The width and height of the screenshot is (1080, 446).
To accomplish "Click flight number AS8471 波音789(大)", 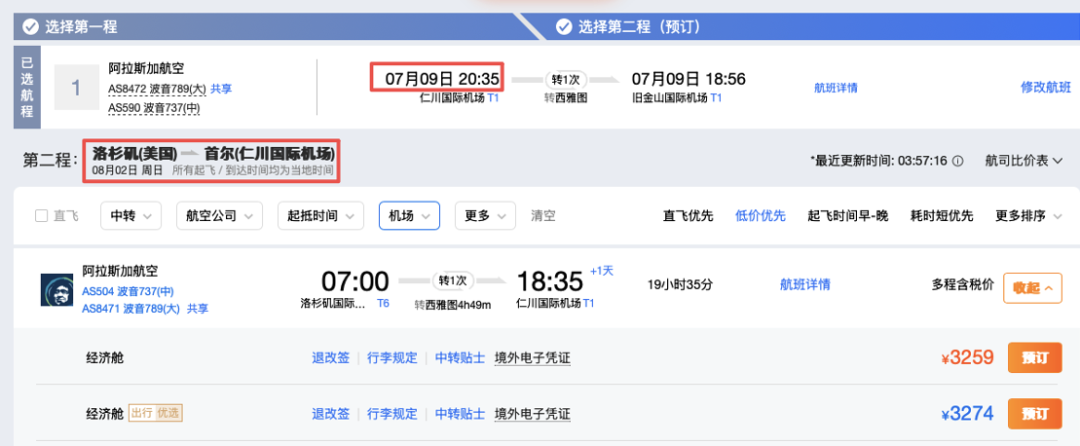I will (131, 309).
